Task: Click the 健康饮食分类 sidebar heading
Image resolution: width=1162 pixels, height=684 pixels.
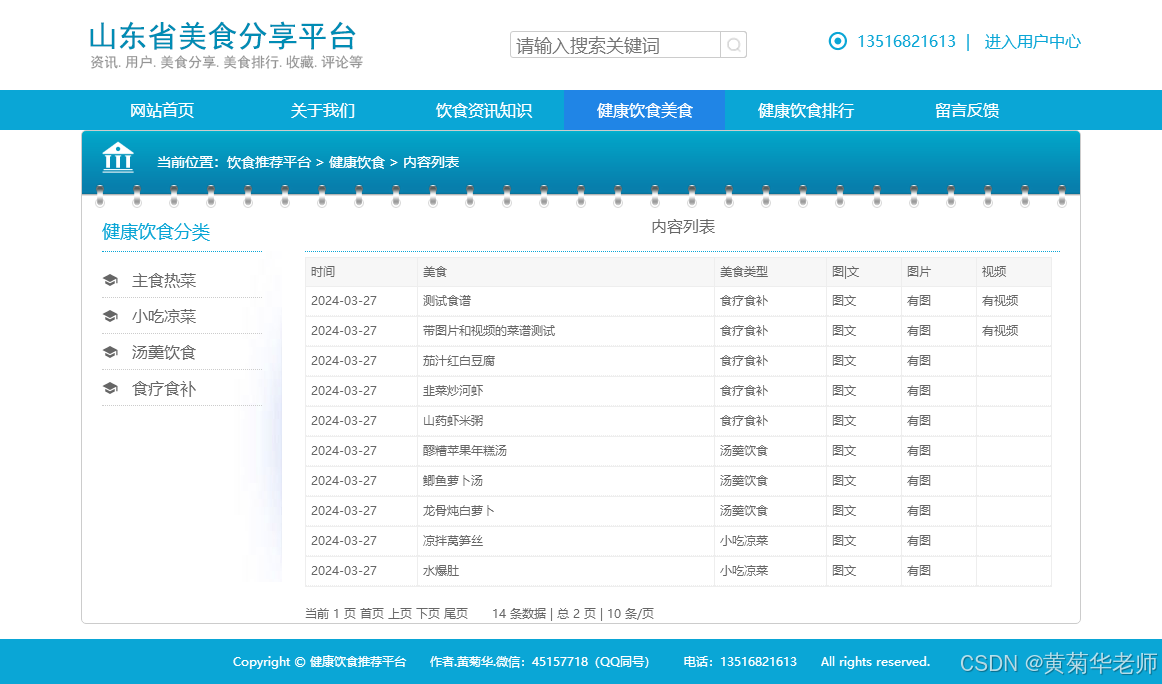Action: pos(156,232)
